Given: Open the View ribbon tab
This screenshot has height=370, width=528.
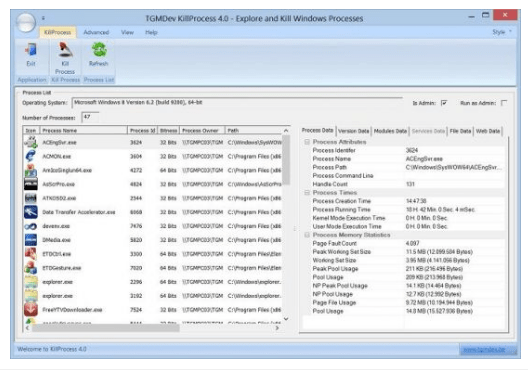Looking at the screenshot, I should (127, 32).
